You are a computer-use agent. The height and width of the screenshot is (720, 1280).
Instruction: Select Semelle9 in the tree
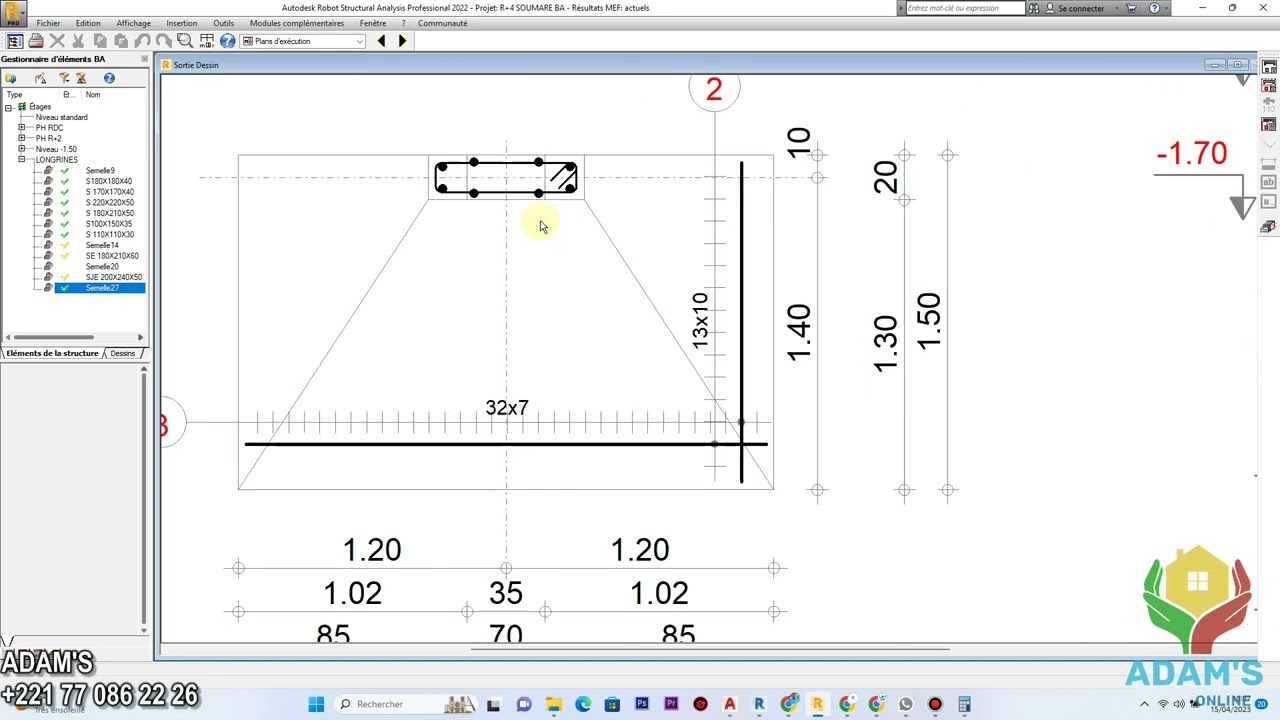[x=100, y=171]
